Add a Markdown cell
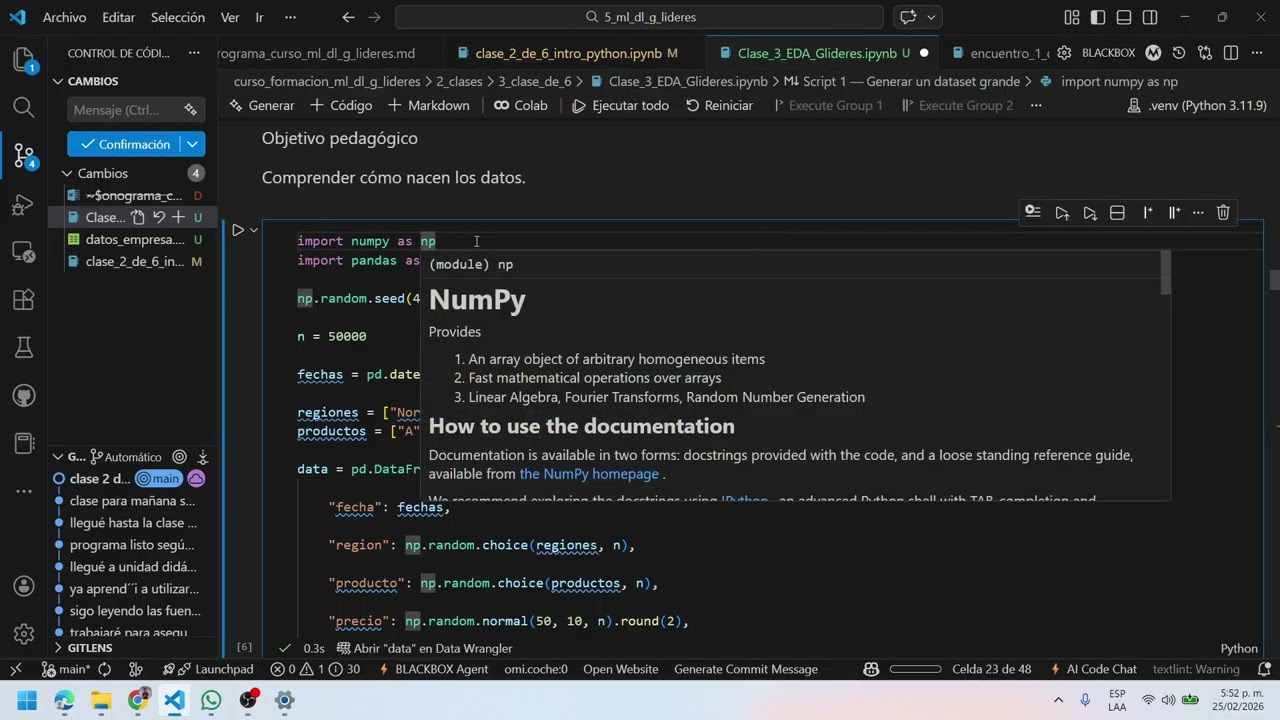This screenshot has height=720, width=1280. 428,105
